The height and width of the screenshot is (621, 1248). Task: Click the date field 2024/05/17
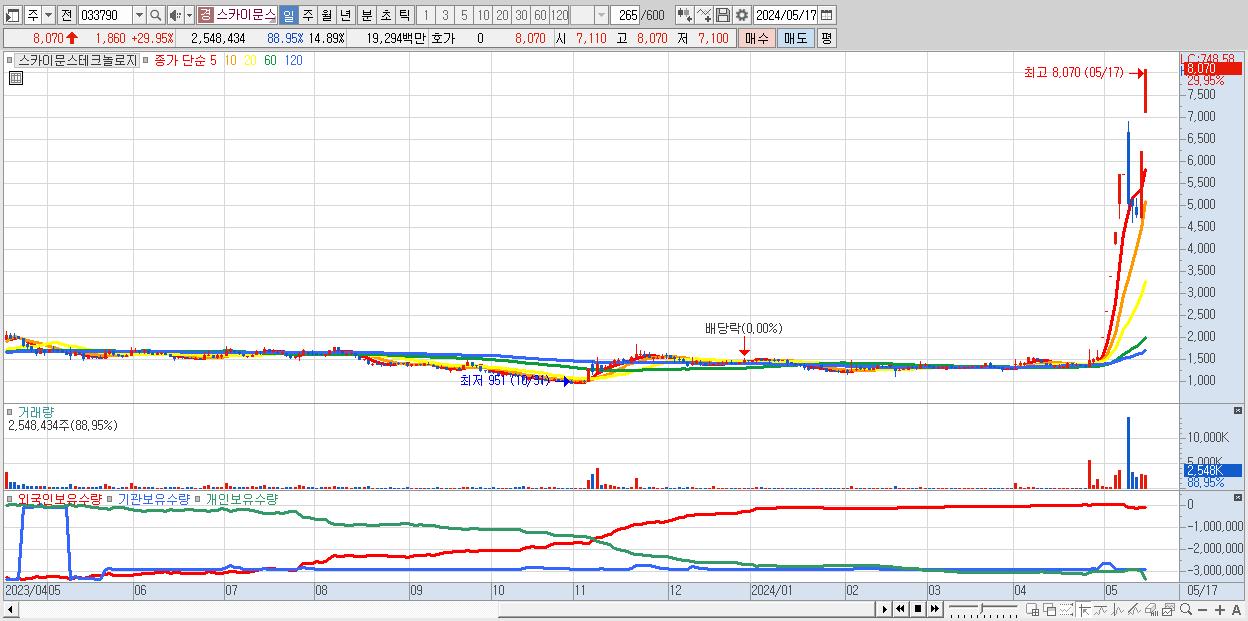click(x=786, y=15)
